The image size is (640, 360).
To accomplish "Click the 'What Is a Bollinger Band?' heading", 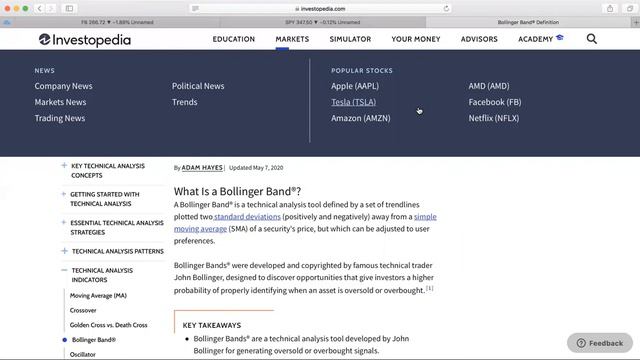I will (x=238, y=191).
